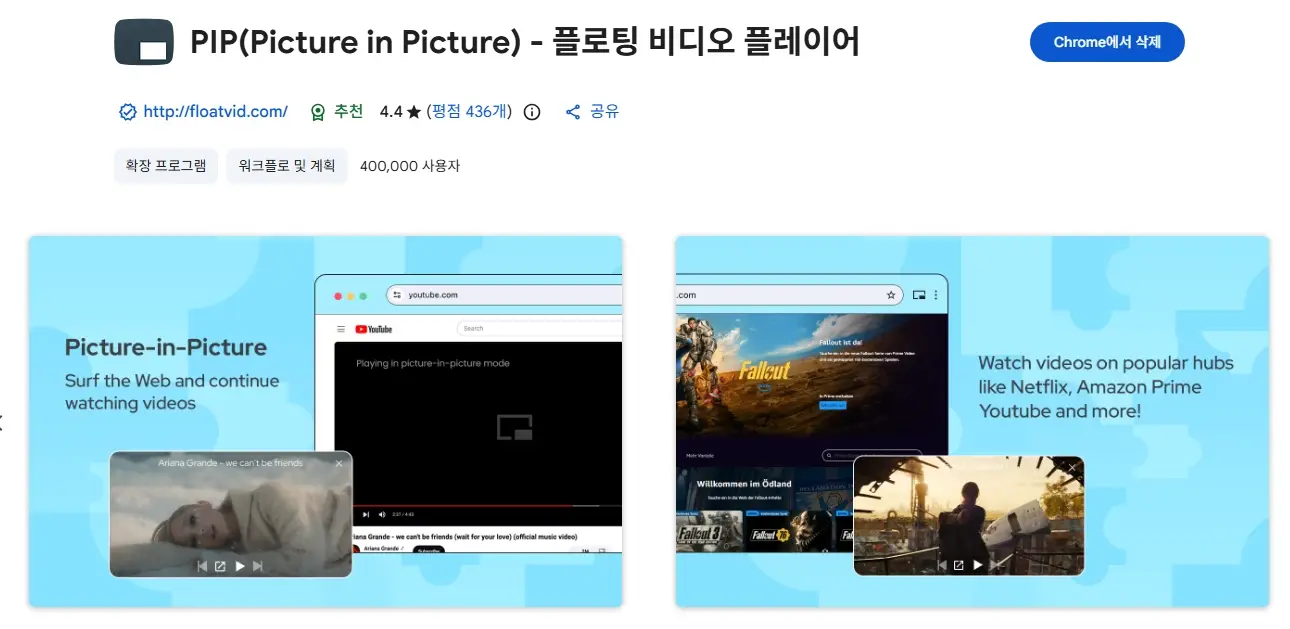Screen dimensions: 1290x629
Task: Click play on the Fallout floating video
Action: [x=978, y=565]
